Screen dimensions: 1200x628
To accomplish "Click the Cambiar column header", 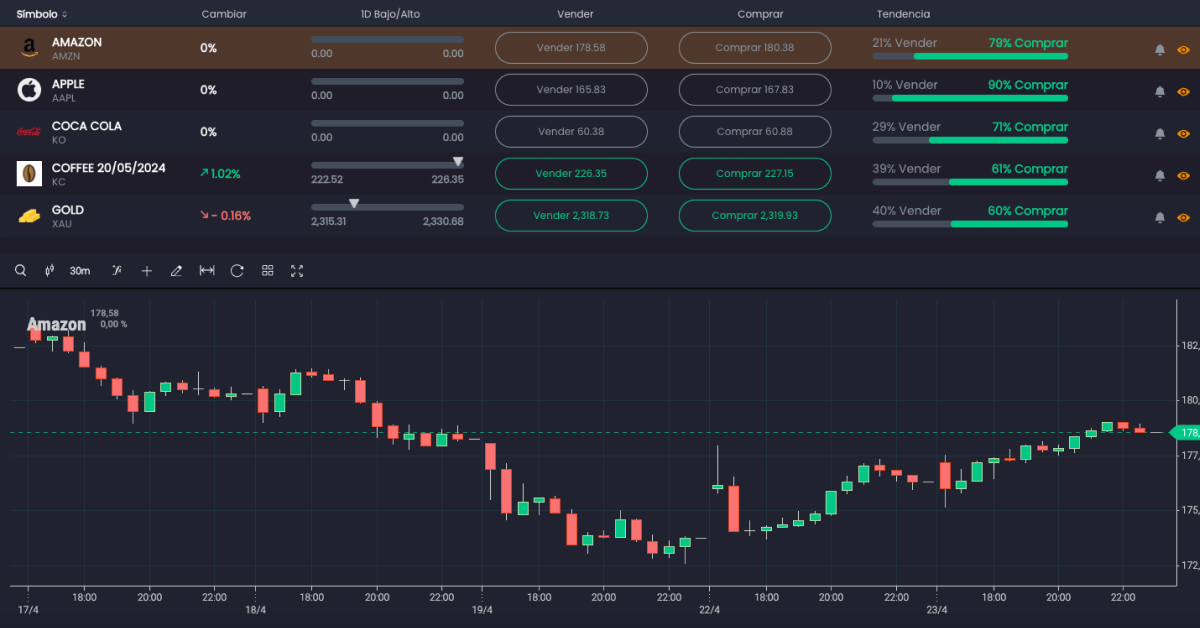I will (x=224, y=14).
